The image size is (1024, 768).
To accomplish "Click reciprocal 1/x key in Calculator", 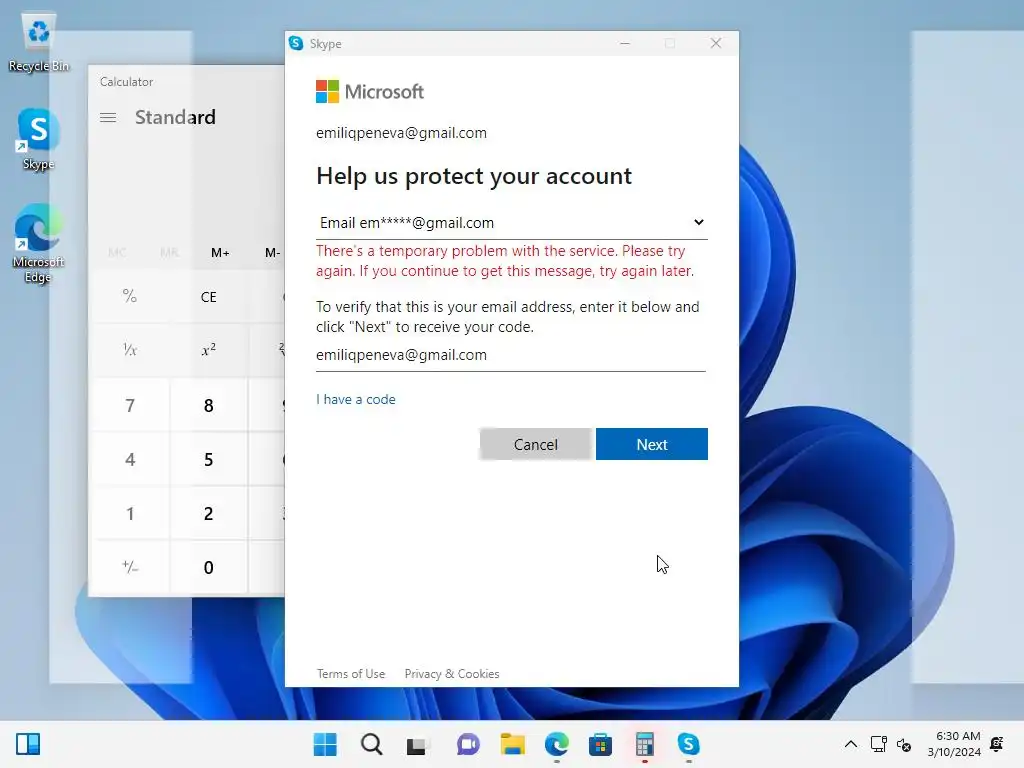I will click(129, 350).
